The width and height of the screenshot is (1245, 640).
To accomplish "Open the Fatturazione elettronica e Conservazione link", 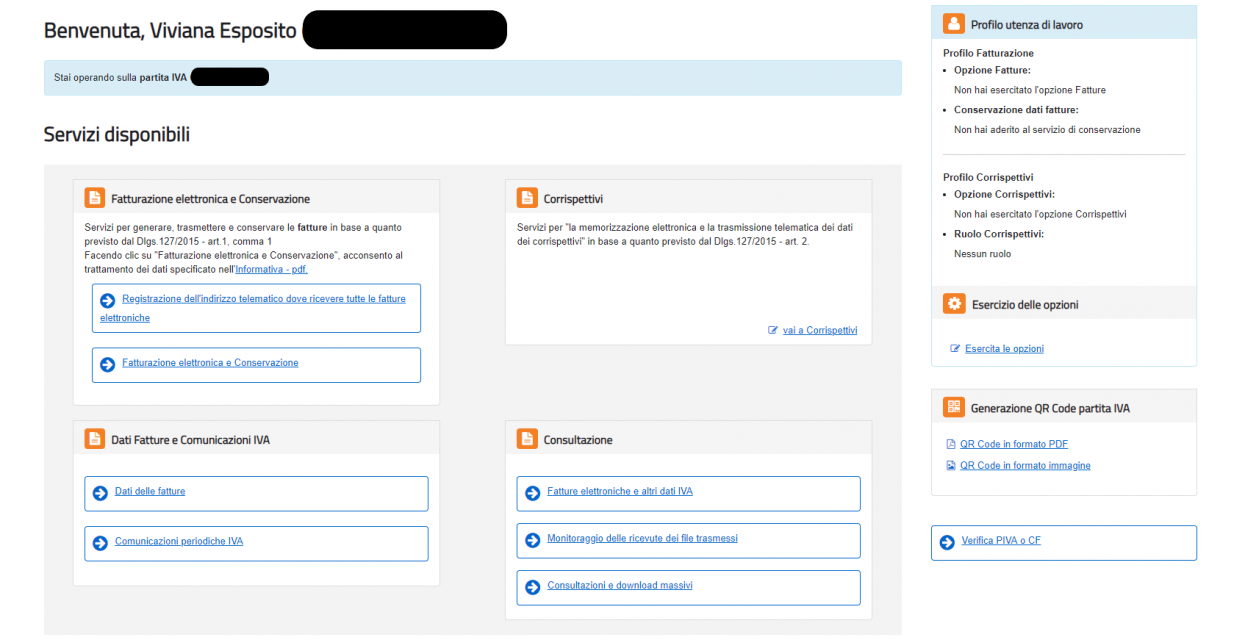I will pos(210,363).
